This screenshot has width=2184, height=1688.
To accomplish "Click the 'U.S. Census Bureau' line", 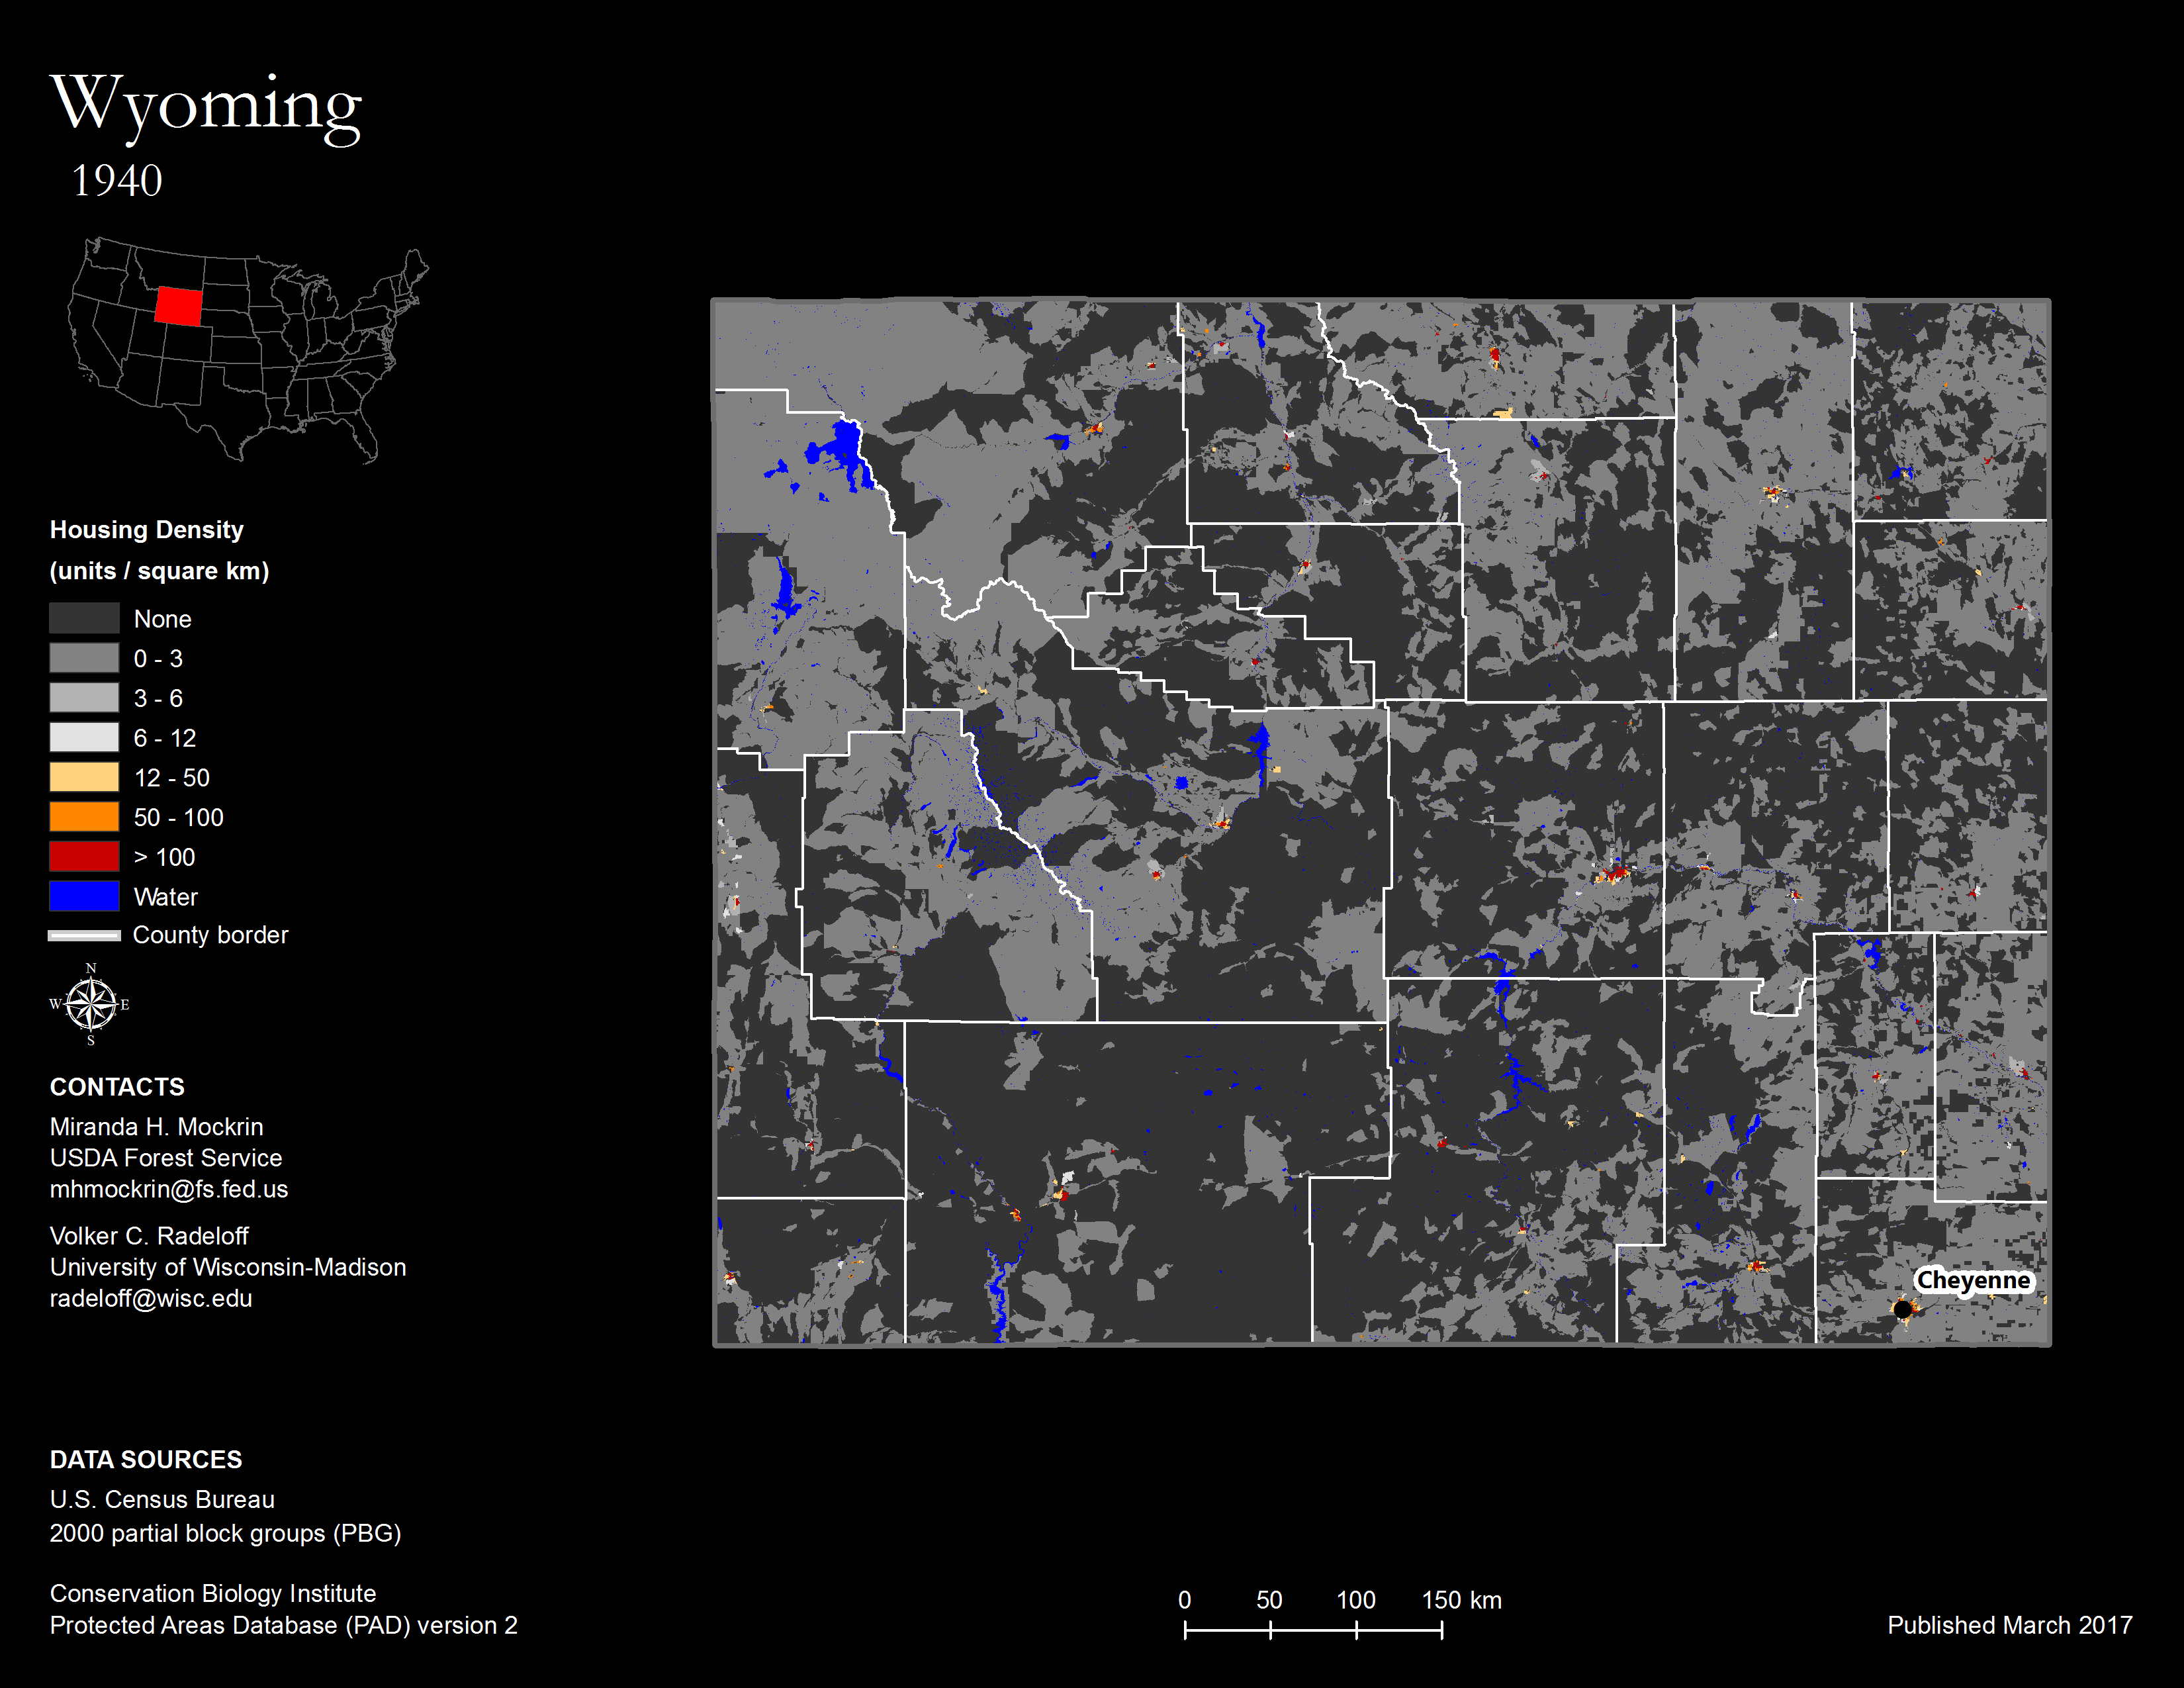I will pos(163,1500).
